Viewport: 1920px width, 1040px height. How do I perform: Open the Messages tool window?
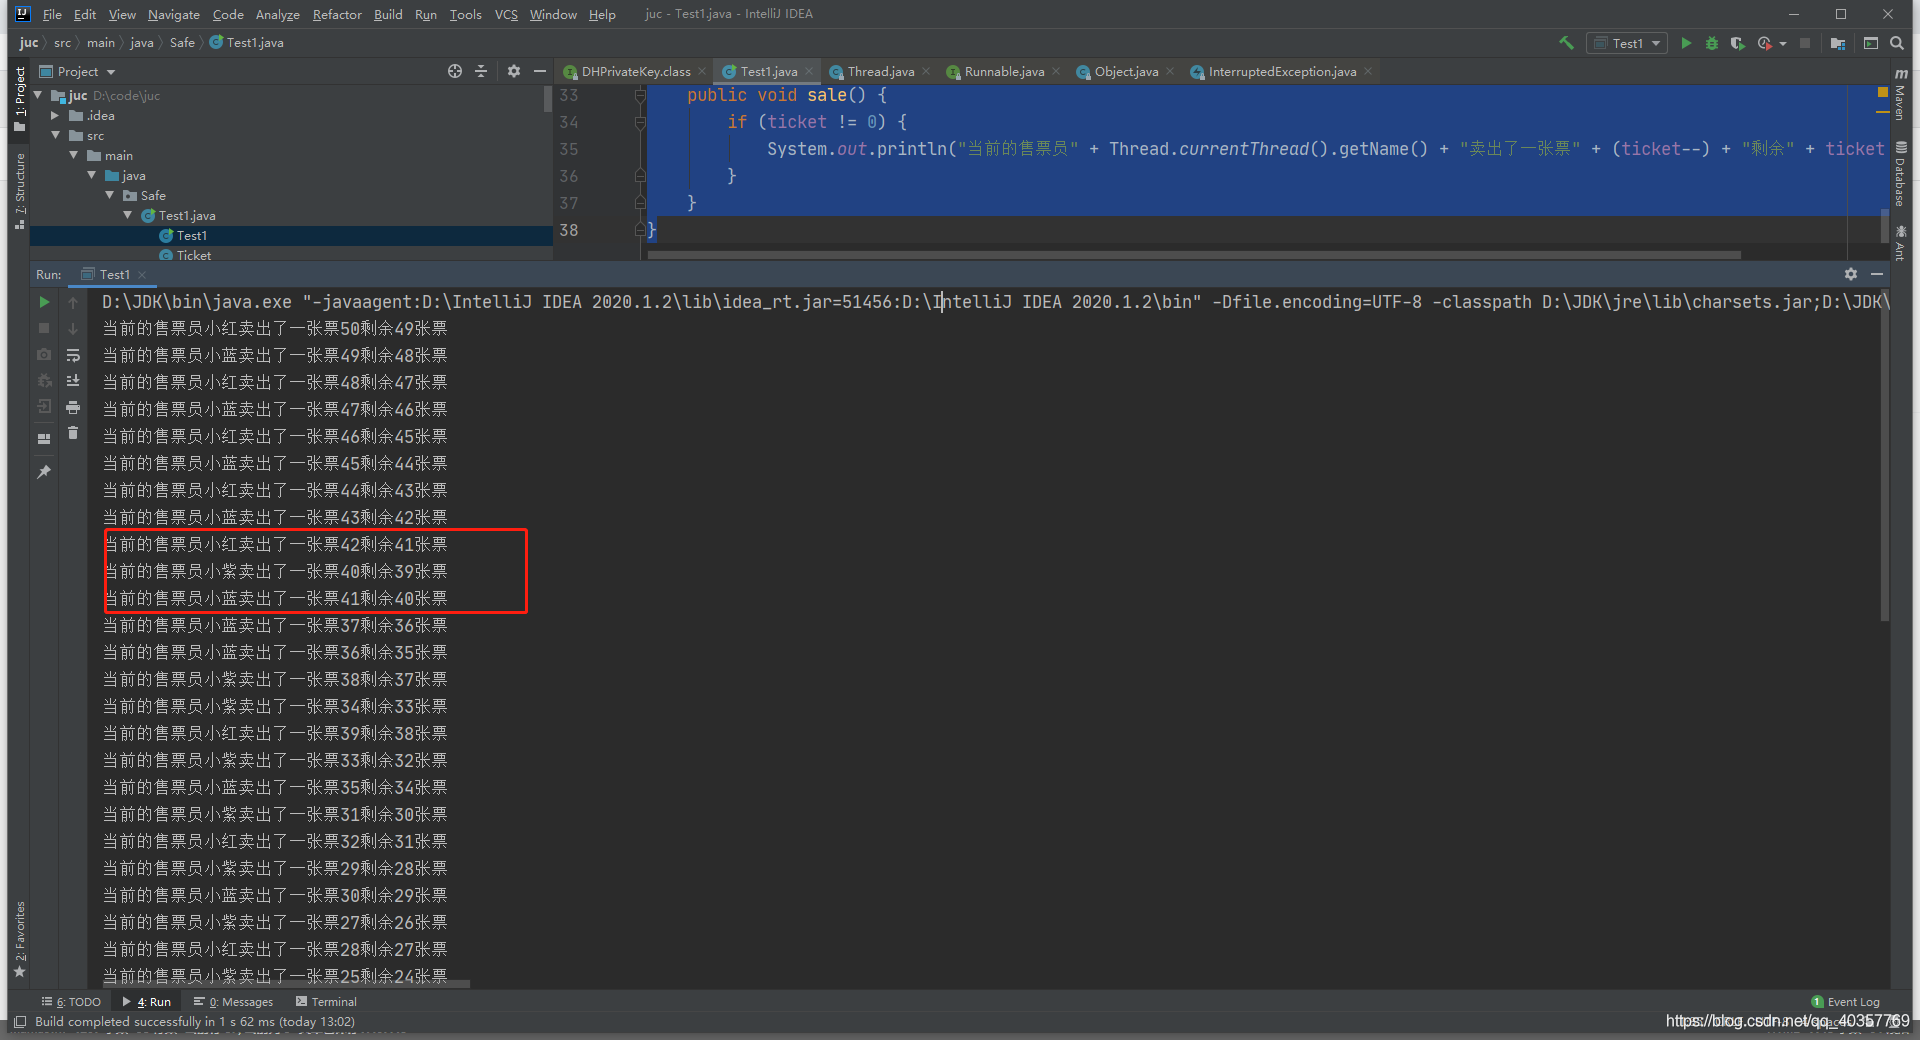click(x=234, y=1001)
